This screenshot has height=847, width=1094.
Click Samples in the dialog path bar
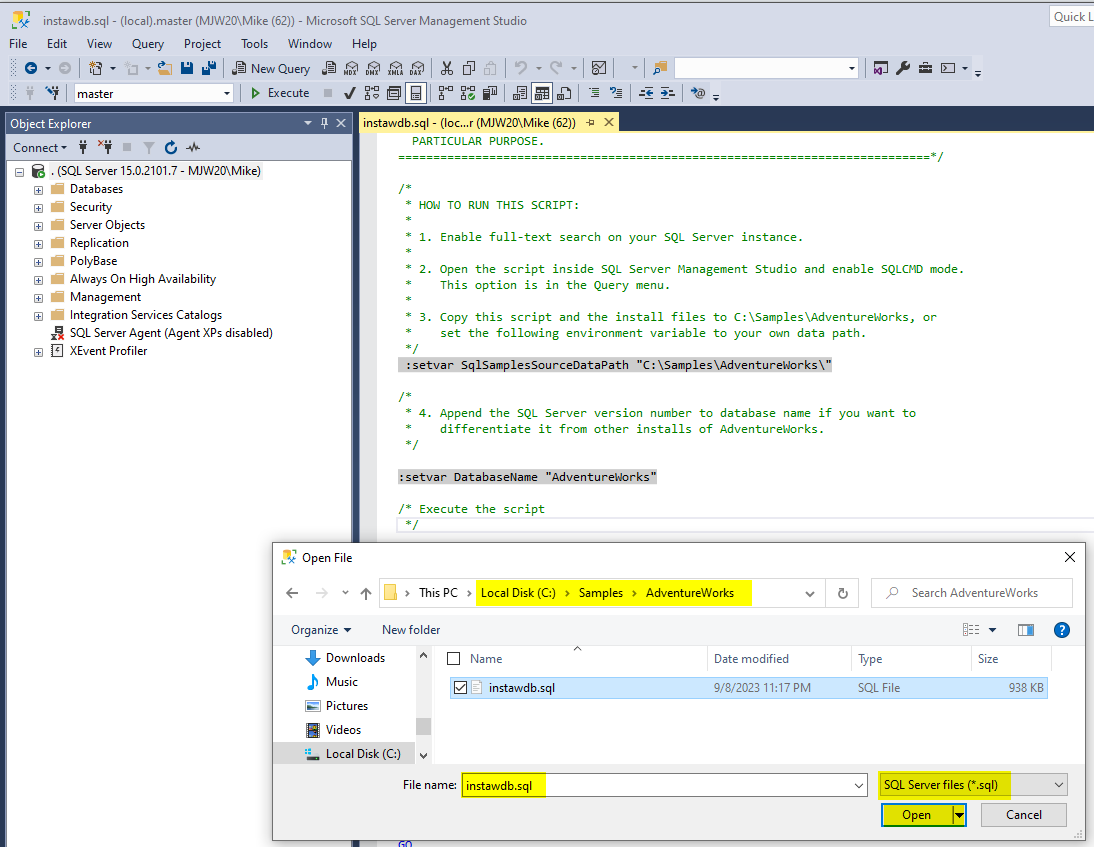point(601,593)
